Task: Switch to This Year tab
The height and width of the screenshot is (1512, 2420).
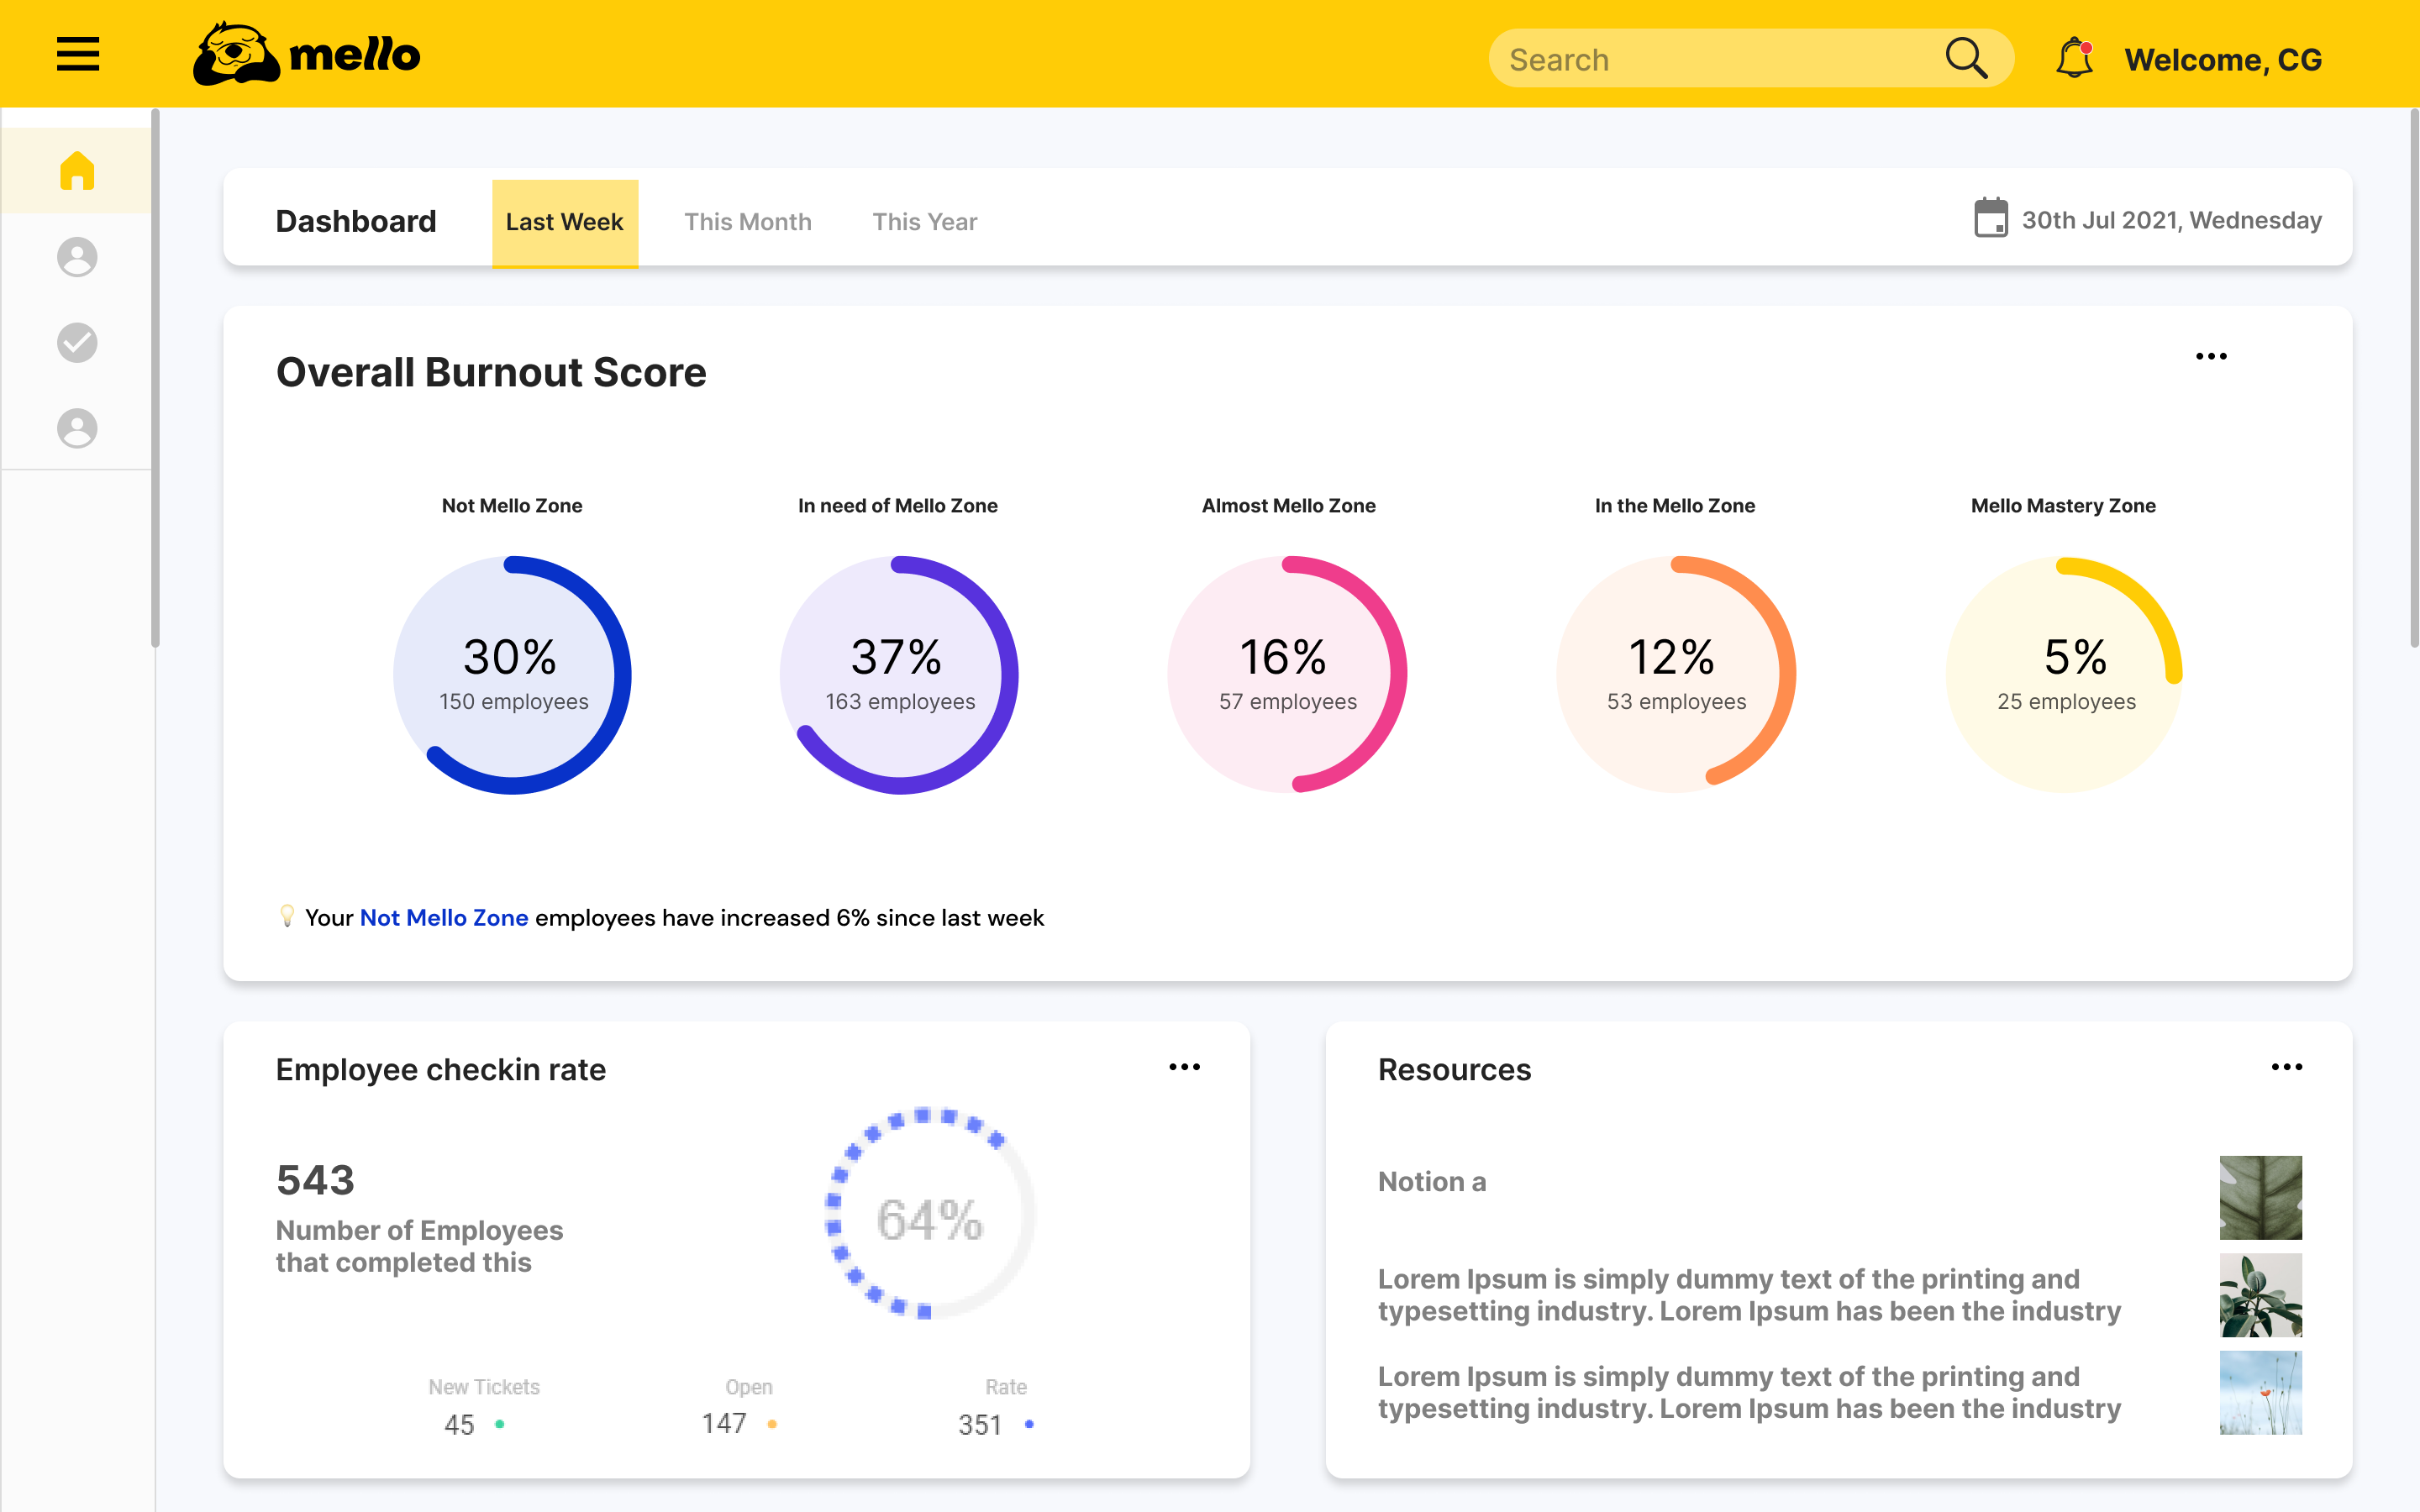Action: [x=925, y=222]
